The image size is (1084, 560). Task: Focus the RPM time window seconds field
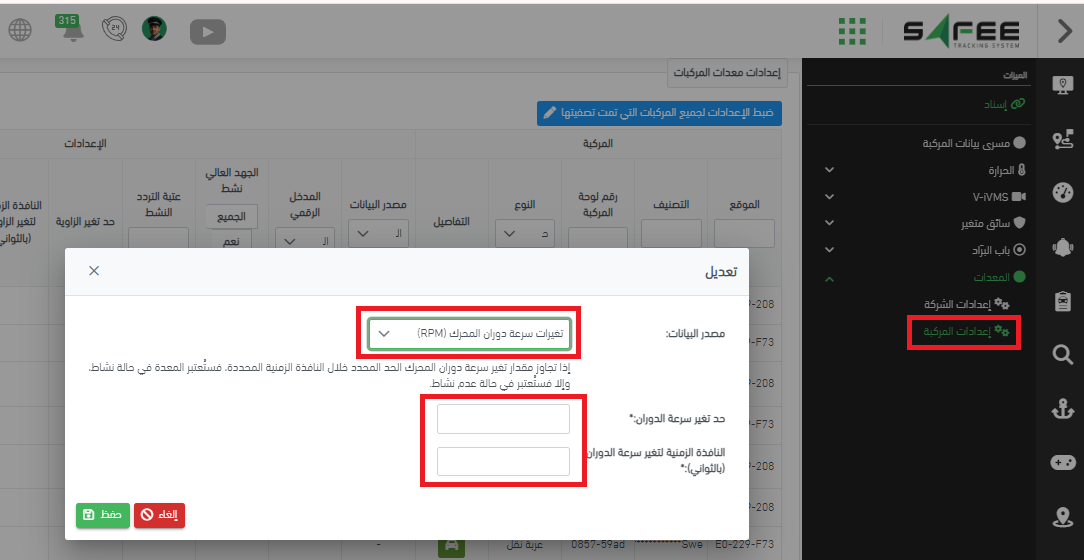[503, 461]
